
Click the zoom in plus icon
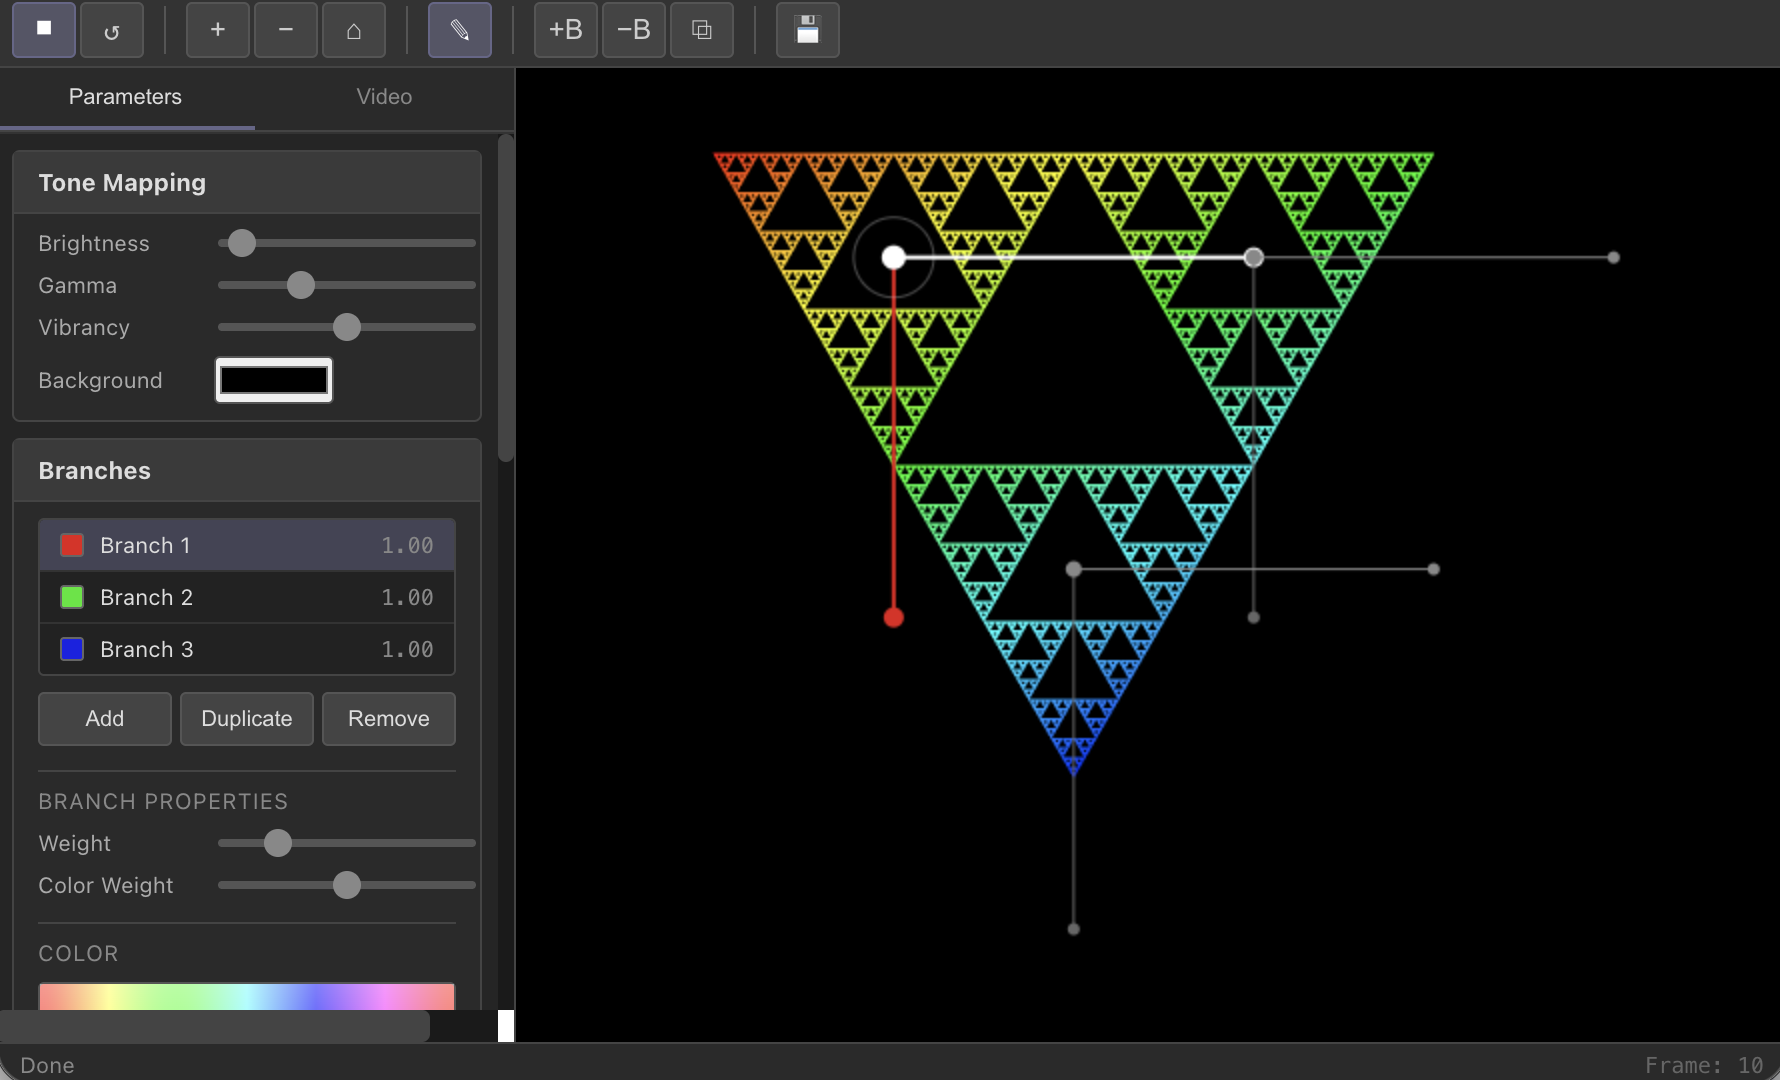click(218, 30)
